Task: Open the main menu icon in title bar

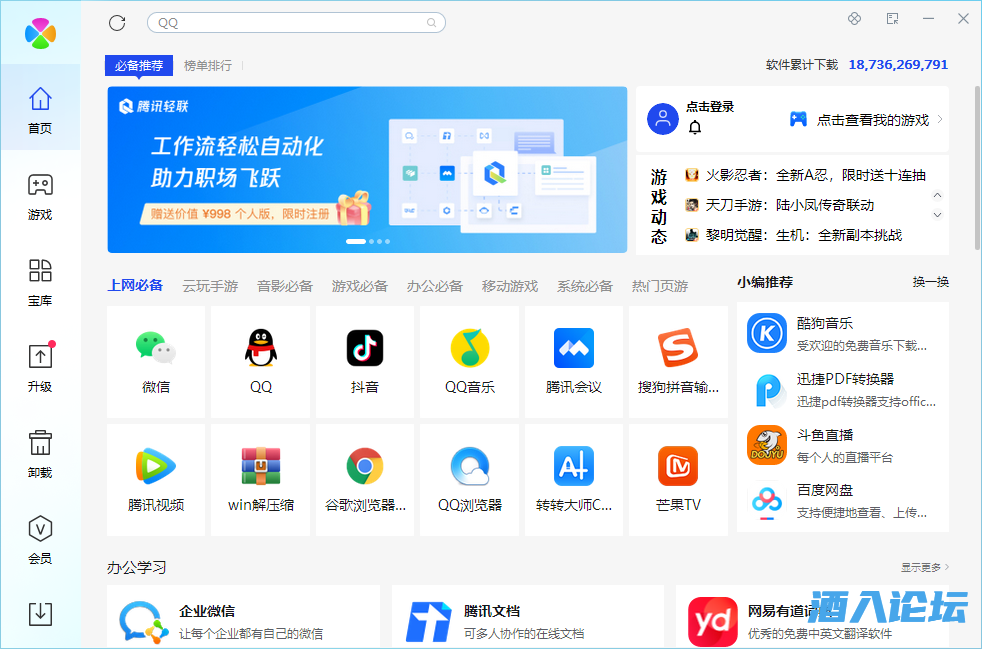Action: [x=893, y=19]
